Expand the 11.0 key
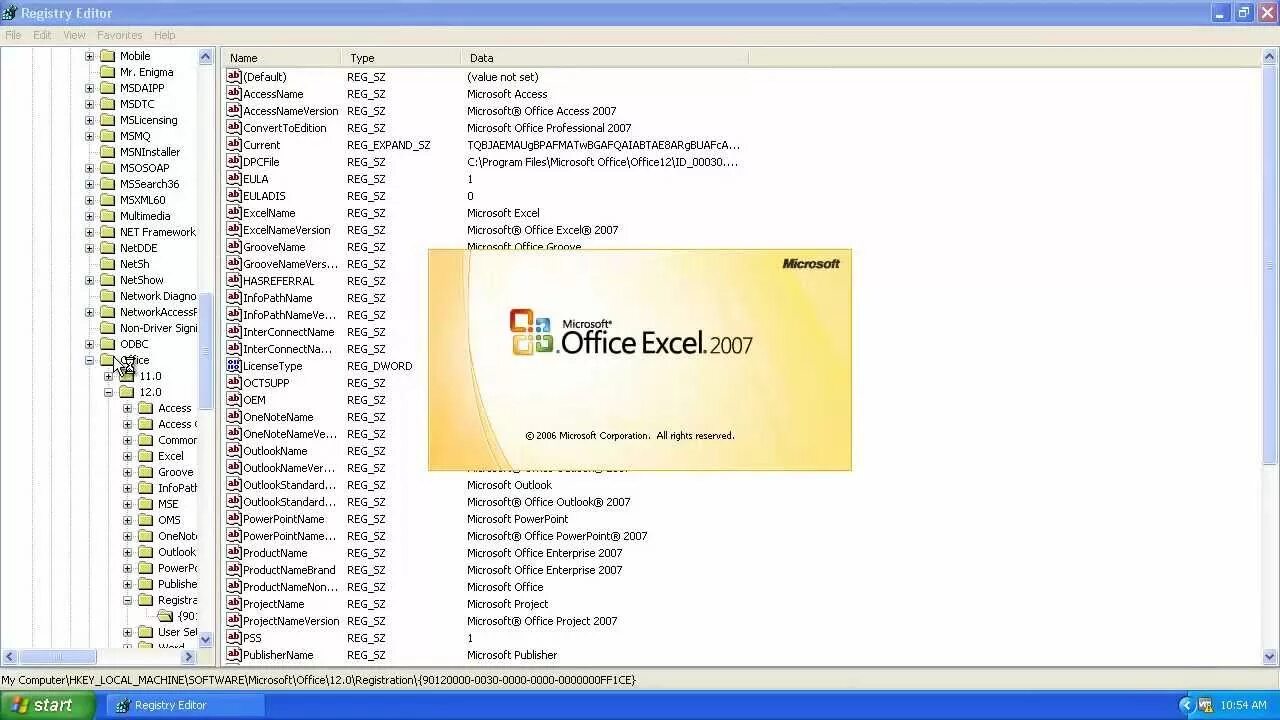This screenshot has height=720, width=1280. [108, 376]
